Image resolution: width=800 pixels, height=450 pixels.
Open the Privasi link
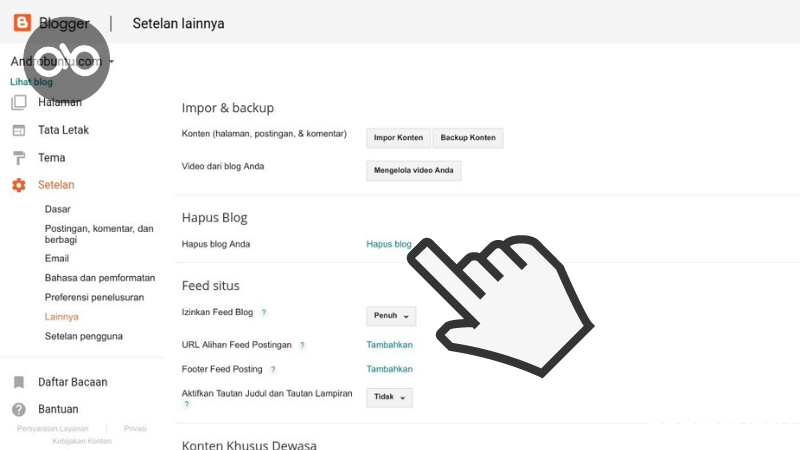135,429
